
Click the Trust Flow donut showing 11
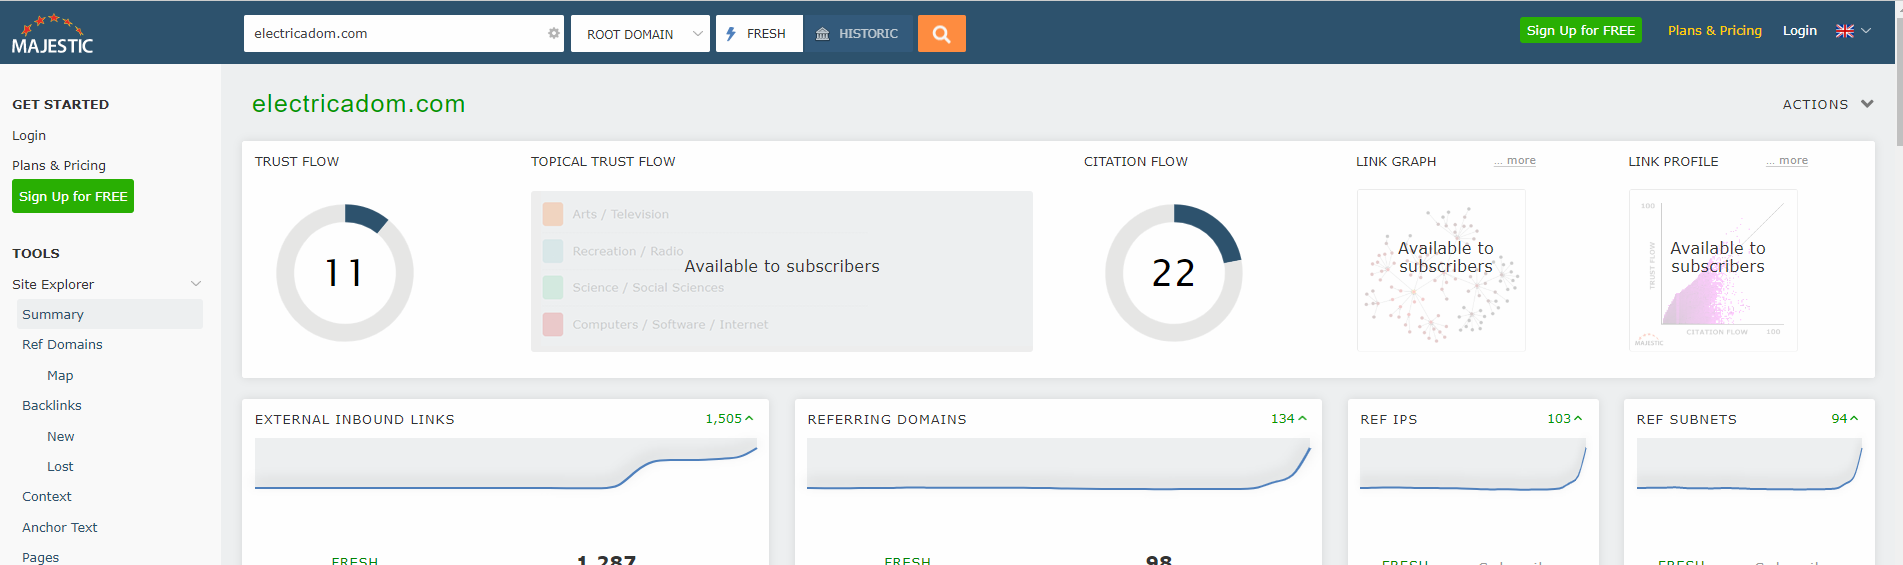[345, 273]
